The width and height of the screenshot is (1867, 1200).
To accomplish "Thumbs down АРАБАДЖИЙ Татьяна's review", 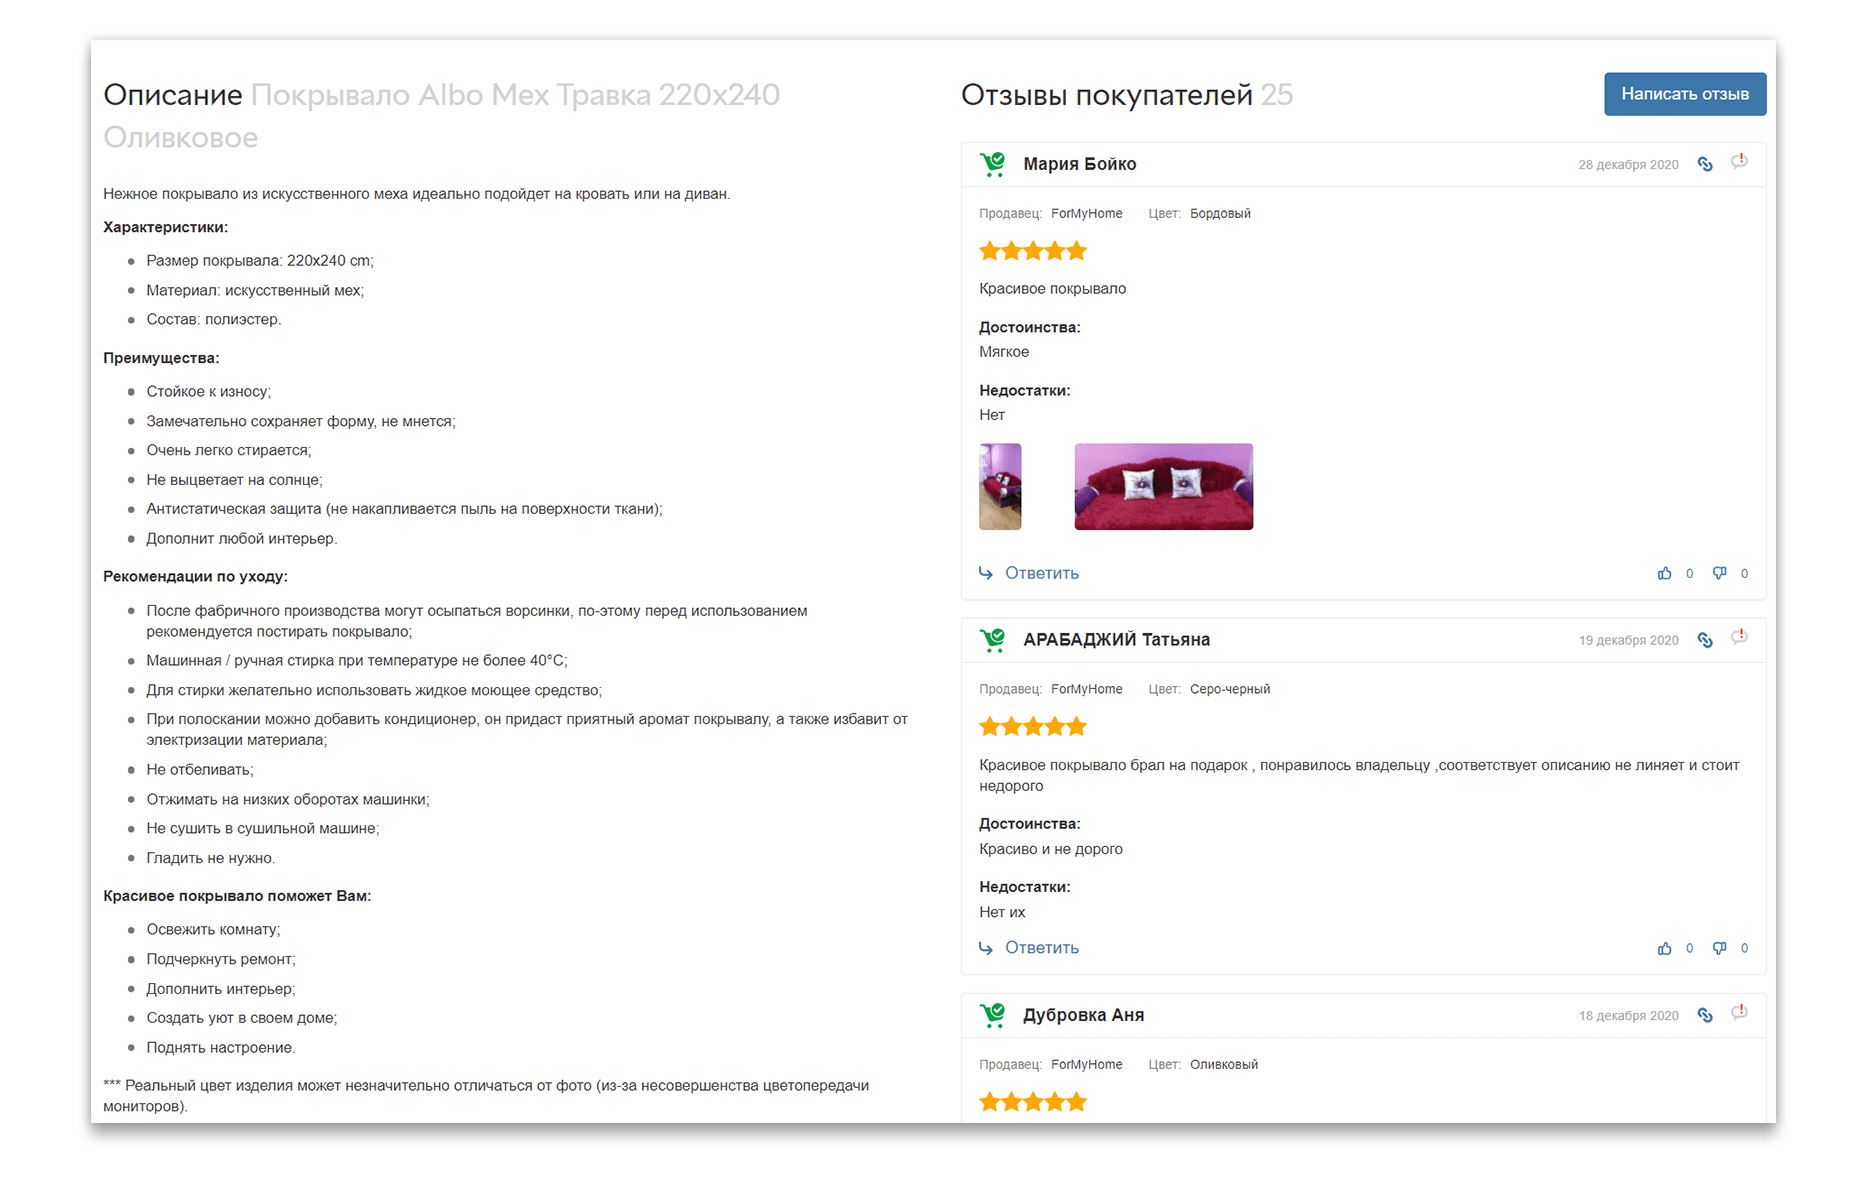I will coord(1719,948).
